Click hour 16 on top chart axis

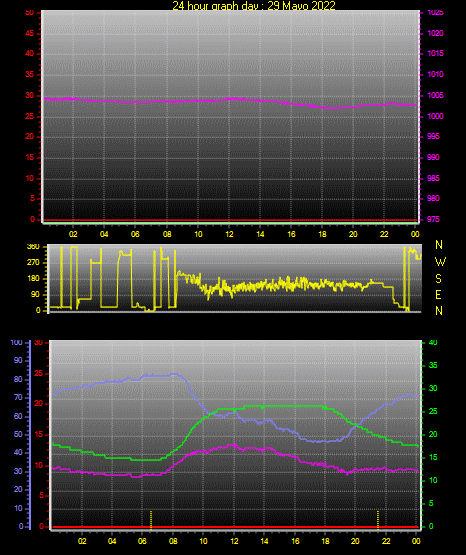291,234
